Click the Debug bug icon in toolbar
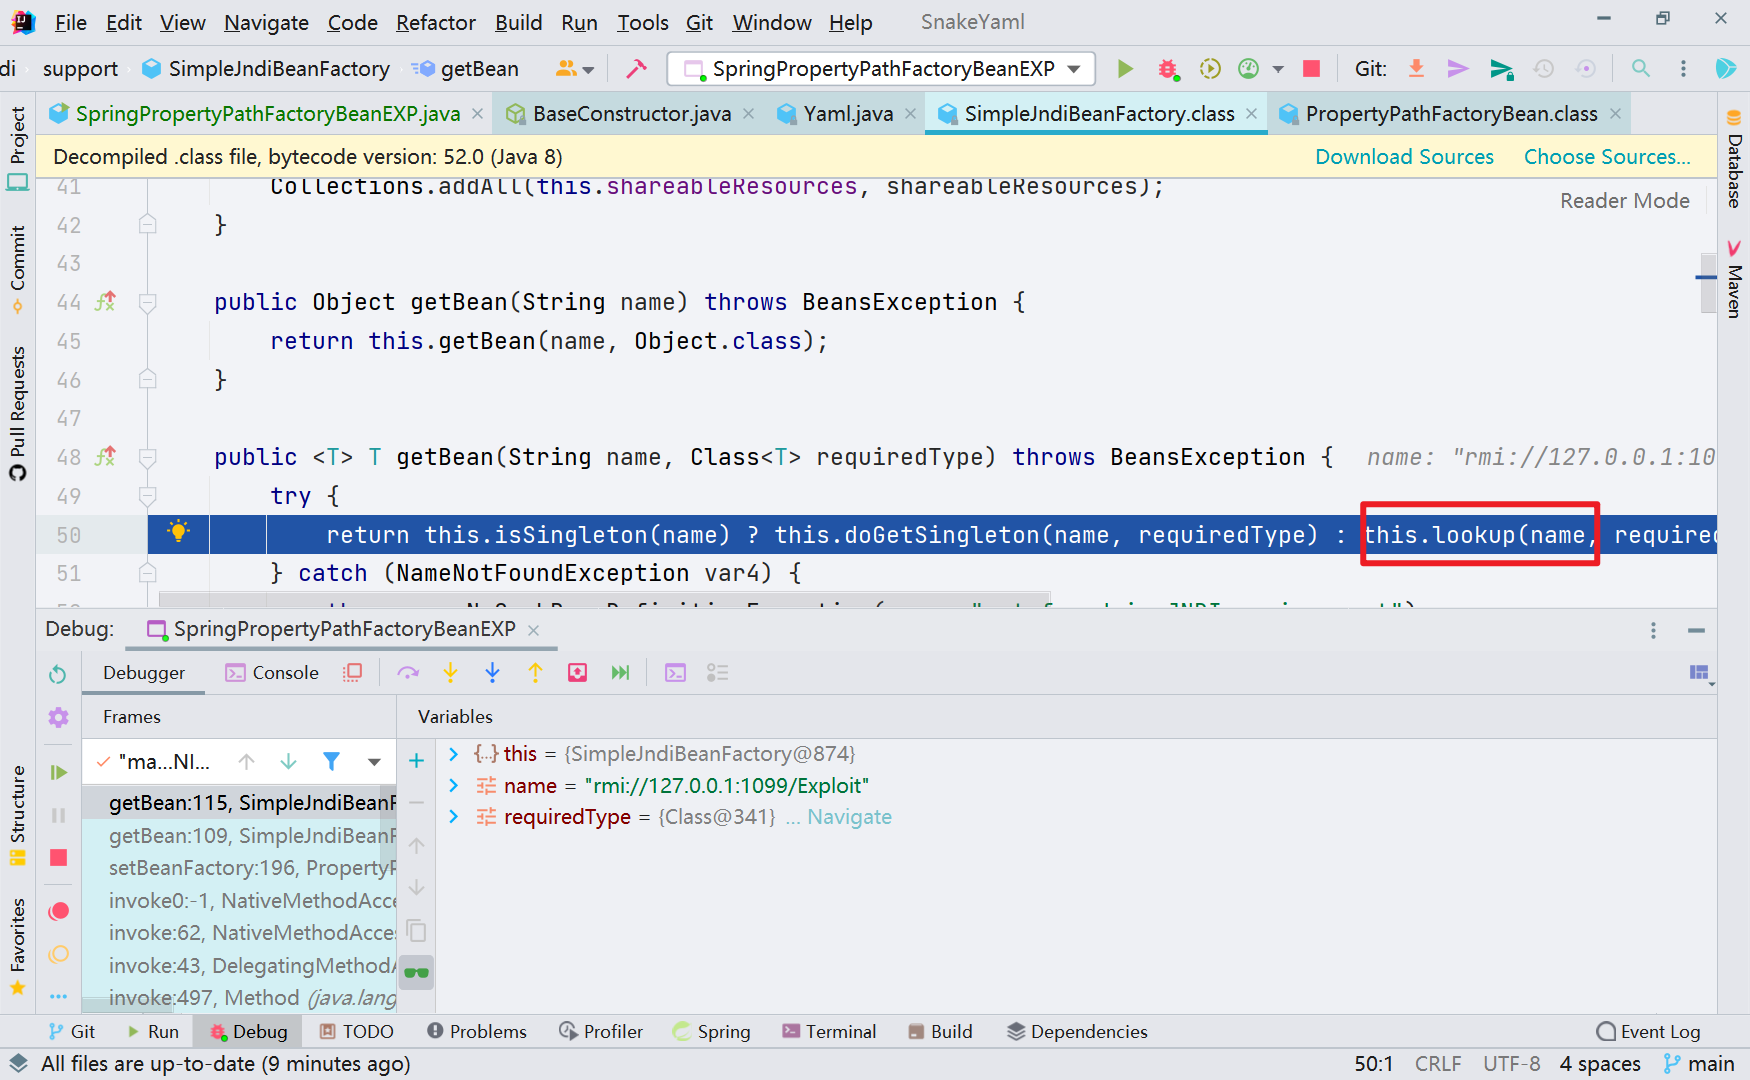 pyautogui.click(x=1167, y=69)
